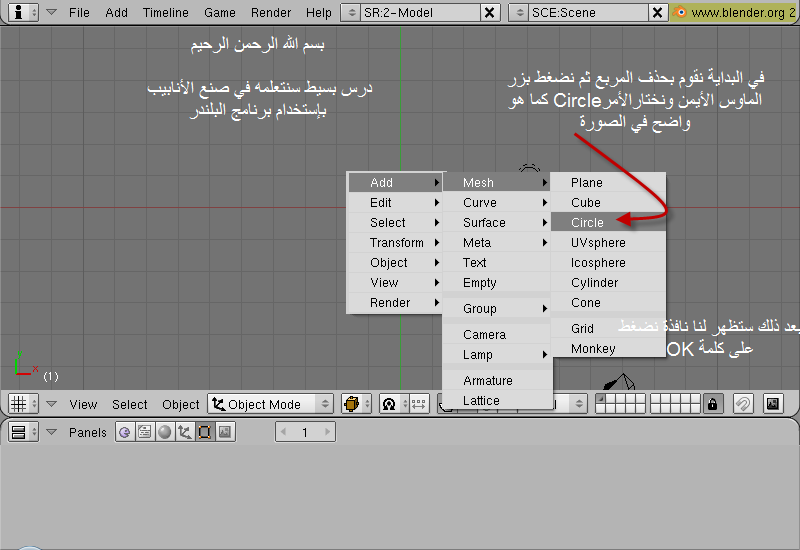Open the buttons window type selector icon
The height and width of the screenshot is (550, 800).
tap(23, 432)
